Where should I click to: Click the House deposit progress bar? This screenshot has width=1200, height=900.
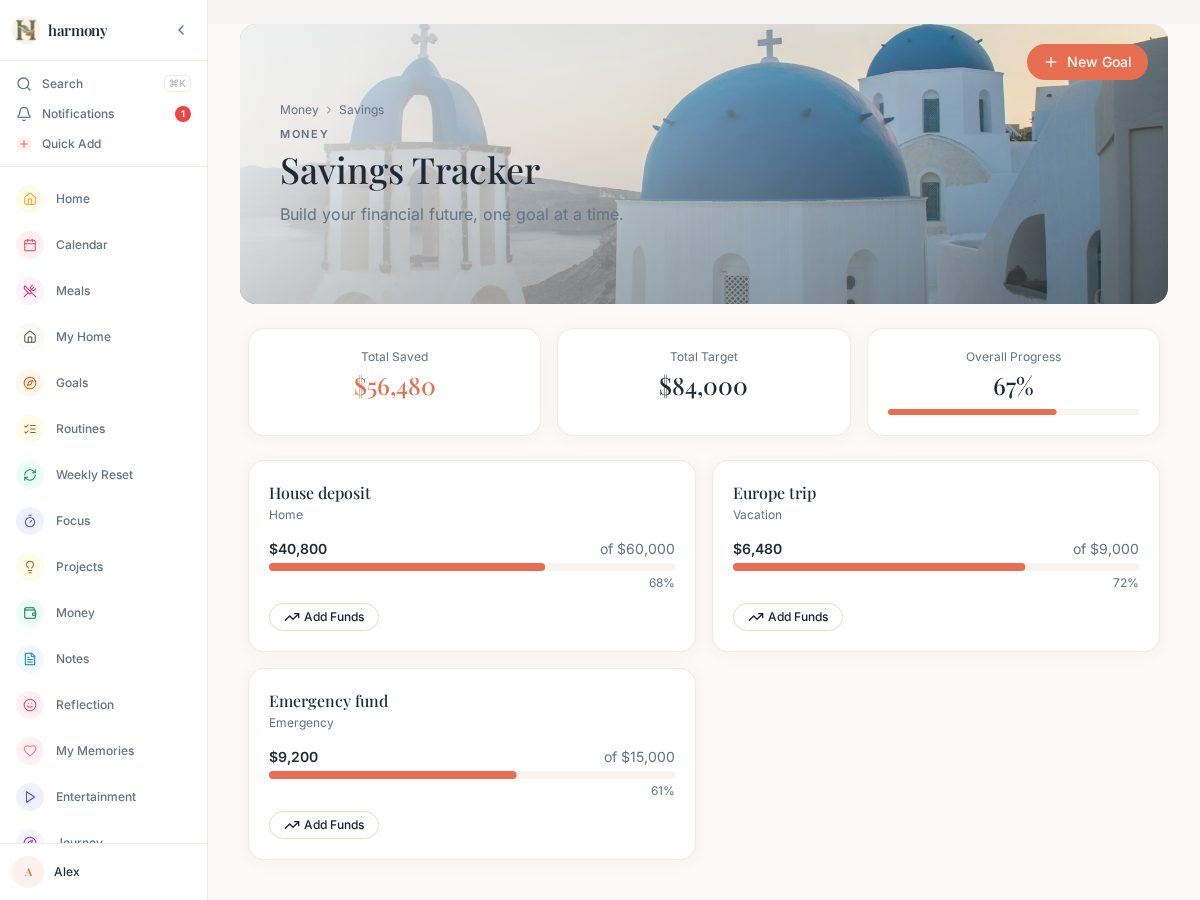472,567
